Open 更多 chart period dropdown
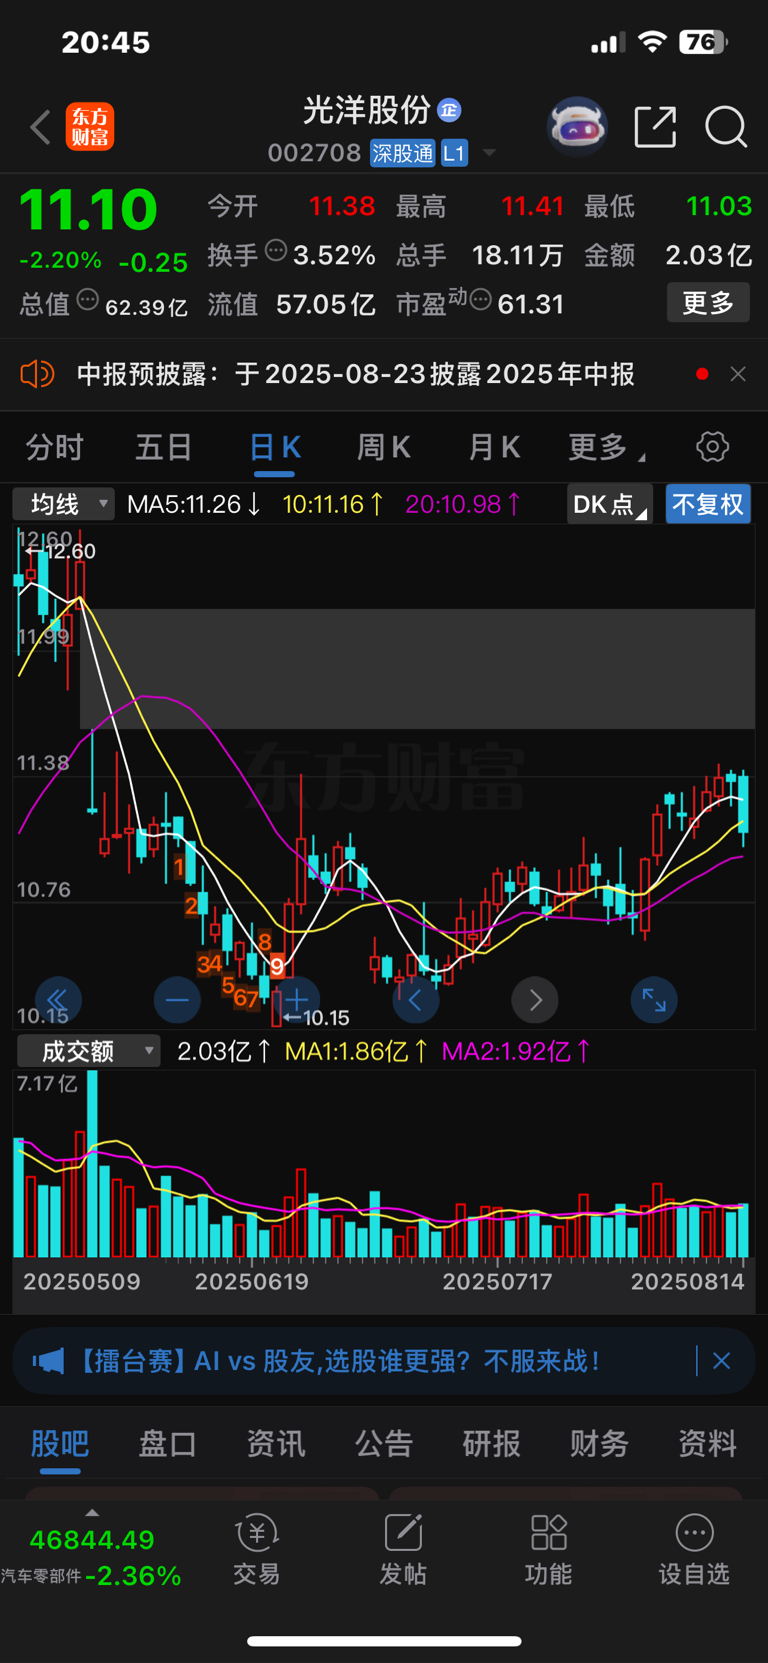 coord(607,447)
